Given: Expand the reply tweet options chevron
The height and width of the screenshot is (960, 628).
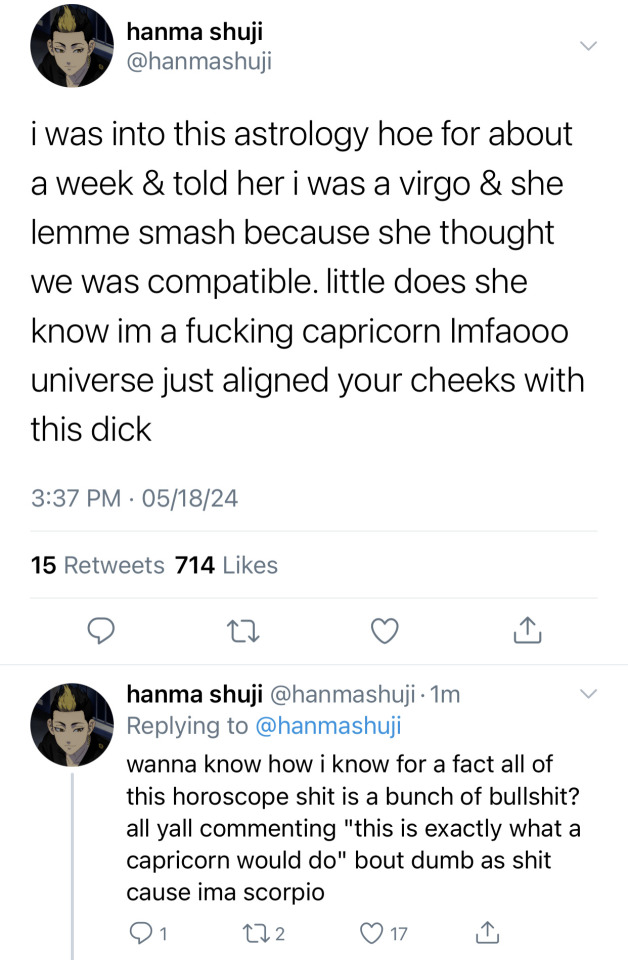Looking at the screenshot, I should 589,694.
